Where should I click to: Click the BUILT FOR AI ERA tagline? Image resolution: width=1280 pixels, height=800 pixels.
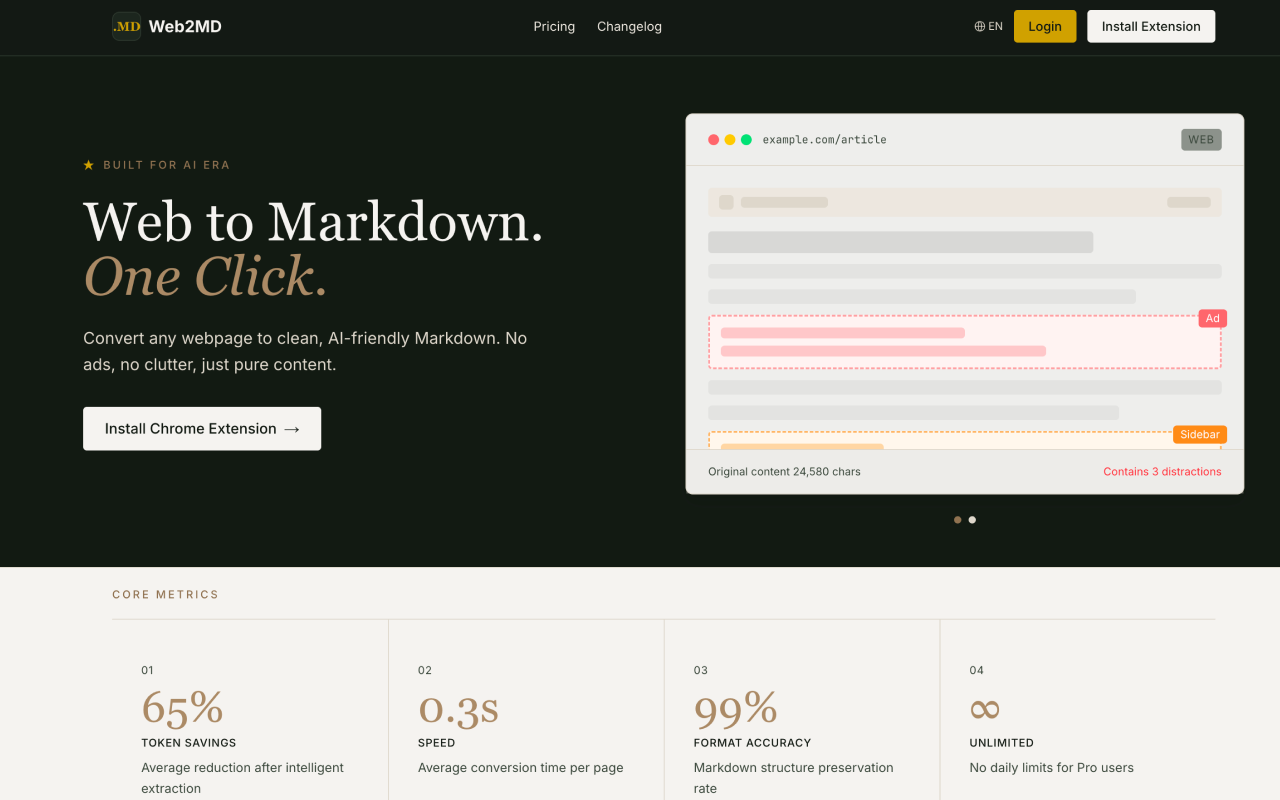point(167,165)
